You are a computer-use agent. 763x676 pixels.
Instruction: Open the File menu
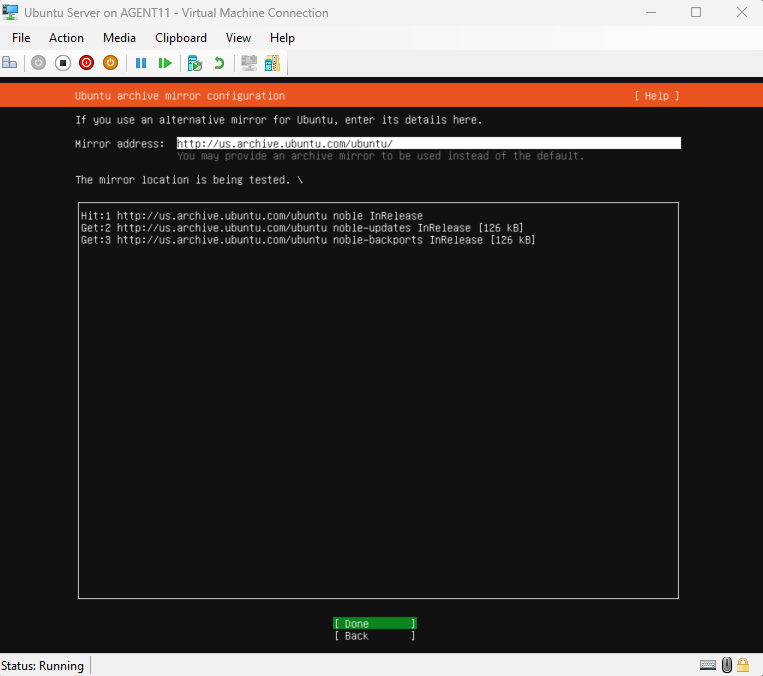[21, 38]
